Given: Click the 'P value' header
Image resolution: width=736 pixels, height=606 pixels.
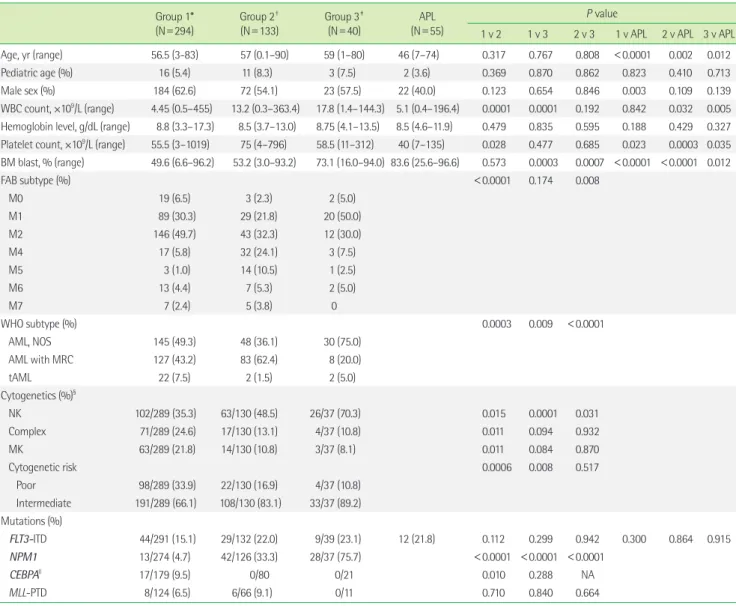Looking at the screenshot, I should click(602, 14).
